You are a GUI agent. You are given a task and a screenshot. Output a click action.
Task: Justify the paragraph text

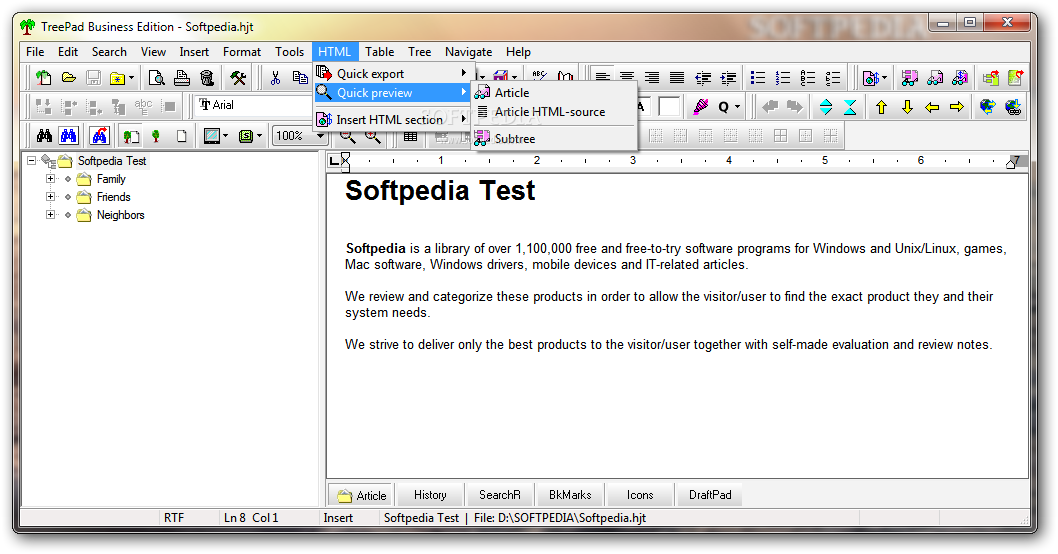tap(677, 78)
